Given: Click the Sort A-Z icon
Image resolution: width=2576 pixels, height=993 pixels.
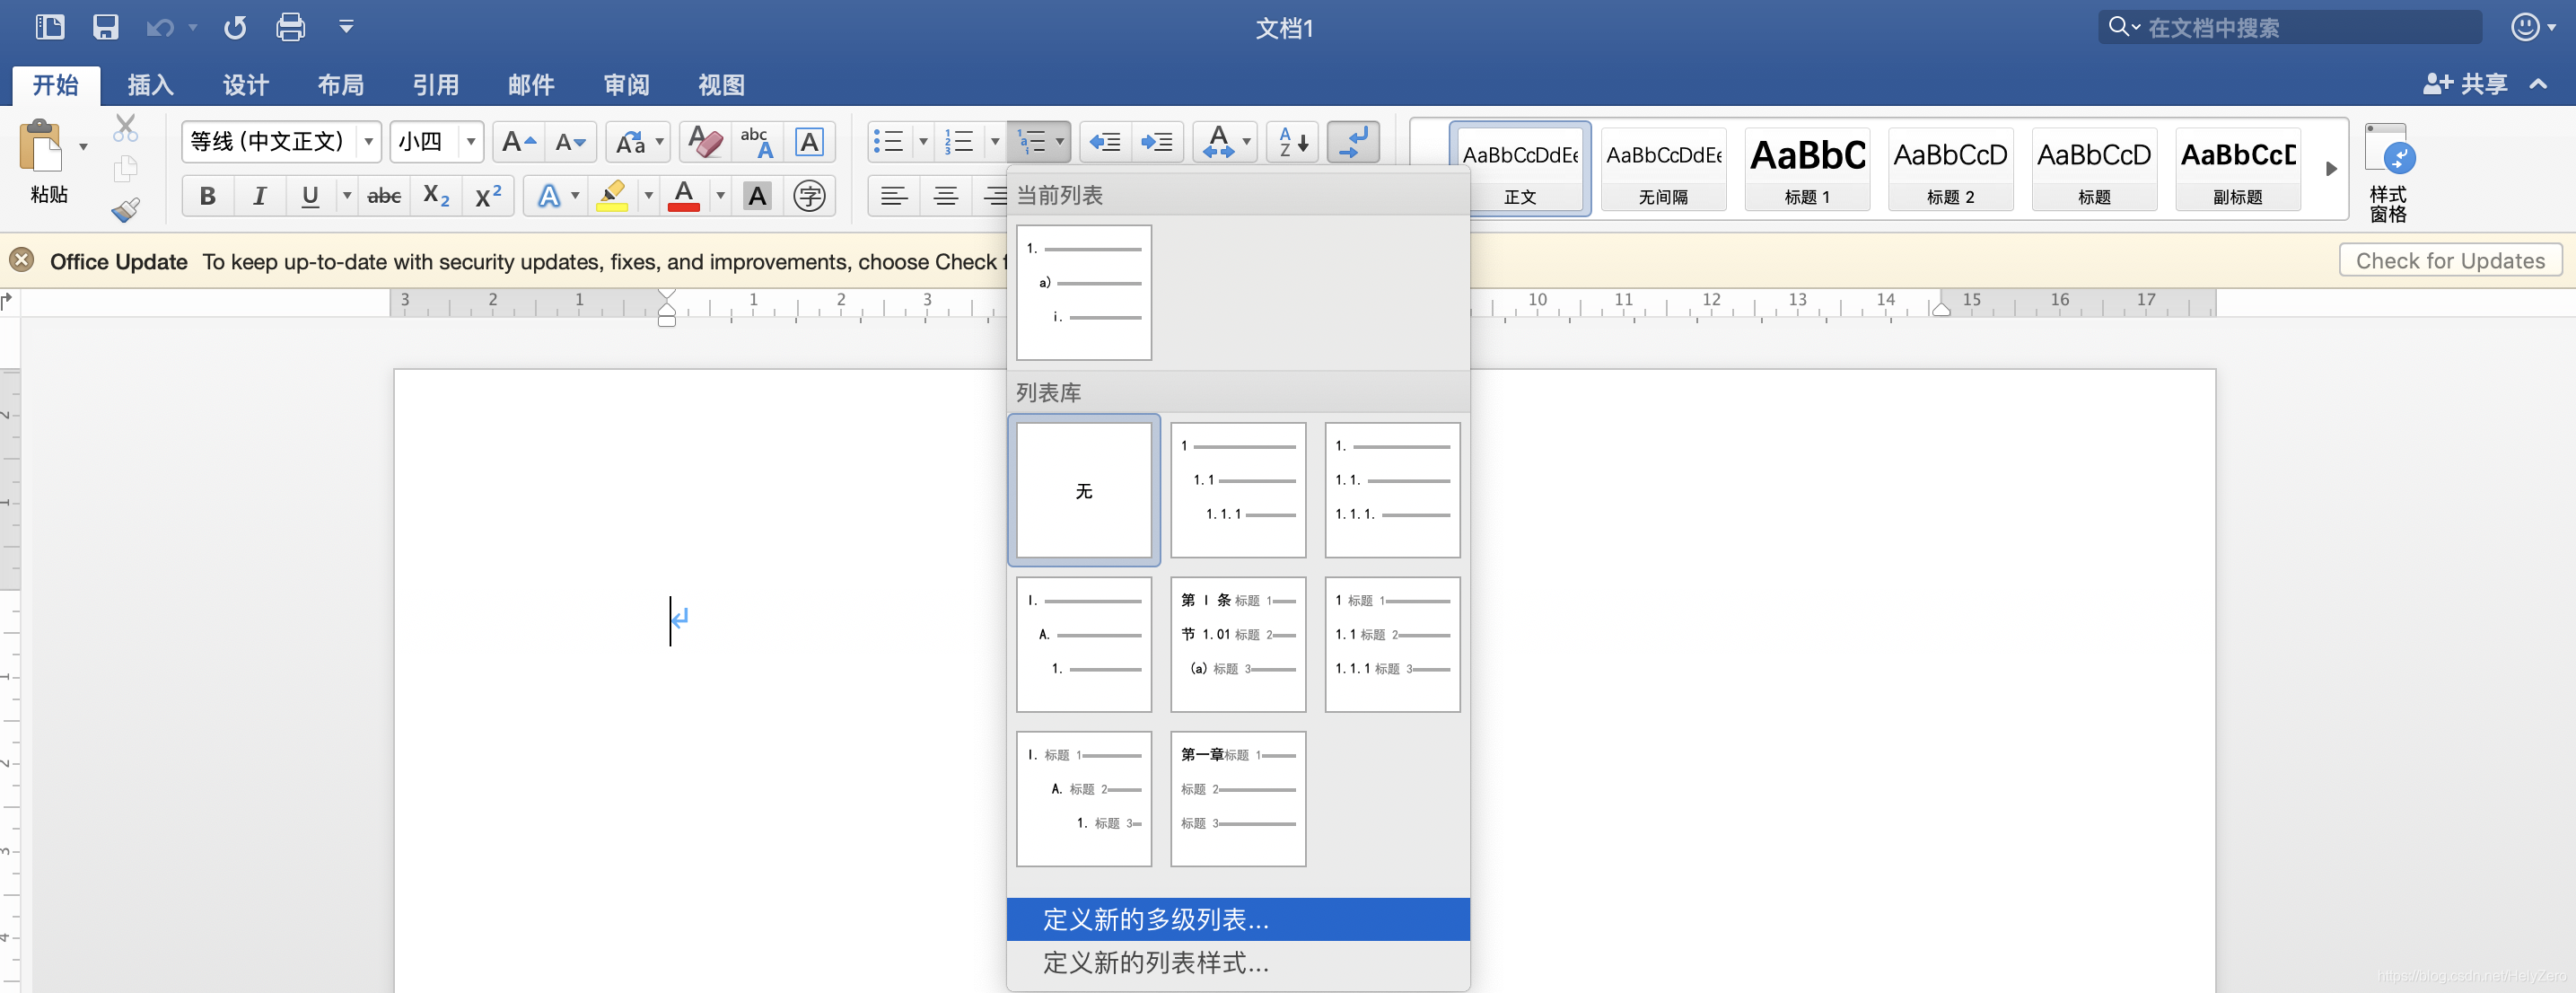Looking at the screenshot, I should (x=1293, y=142).
